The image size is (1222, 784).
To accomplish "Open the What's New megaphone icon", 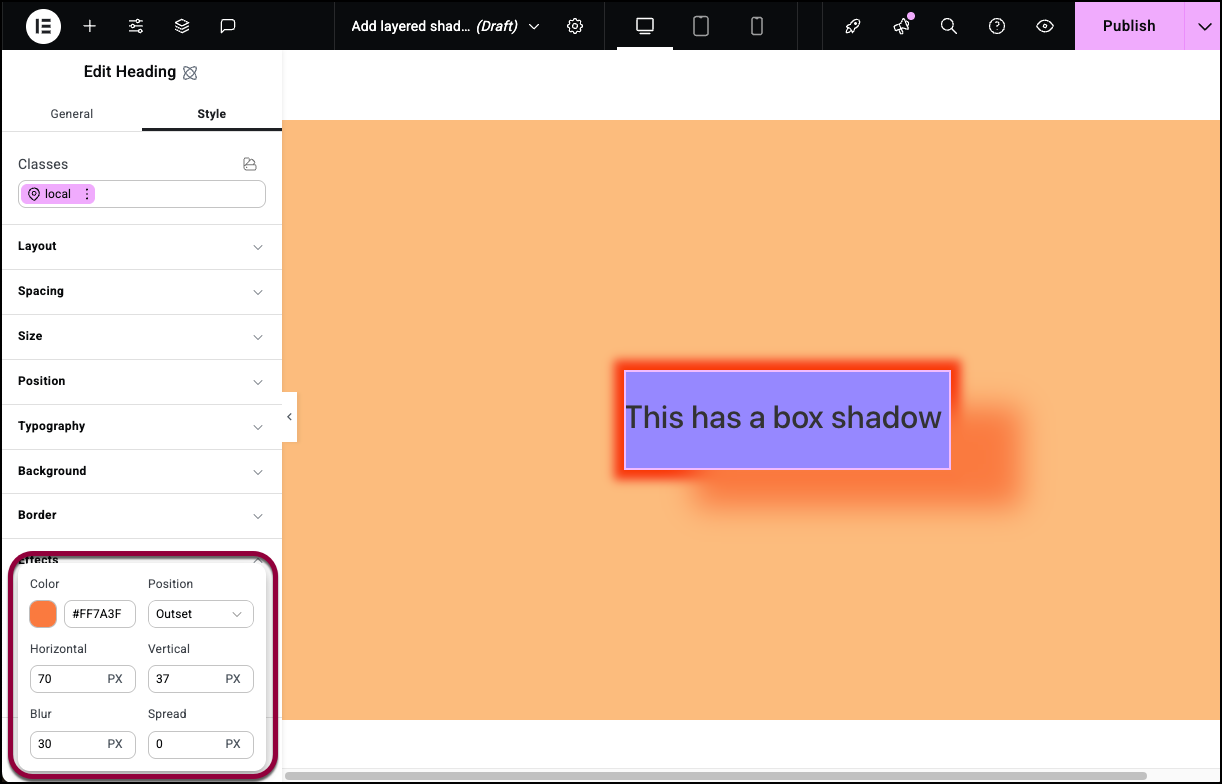I will click(901, 26).
